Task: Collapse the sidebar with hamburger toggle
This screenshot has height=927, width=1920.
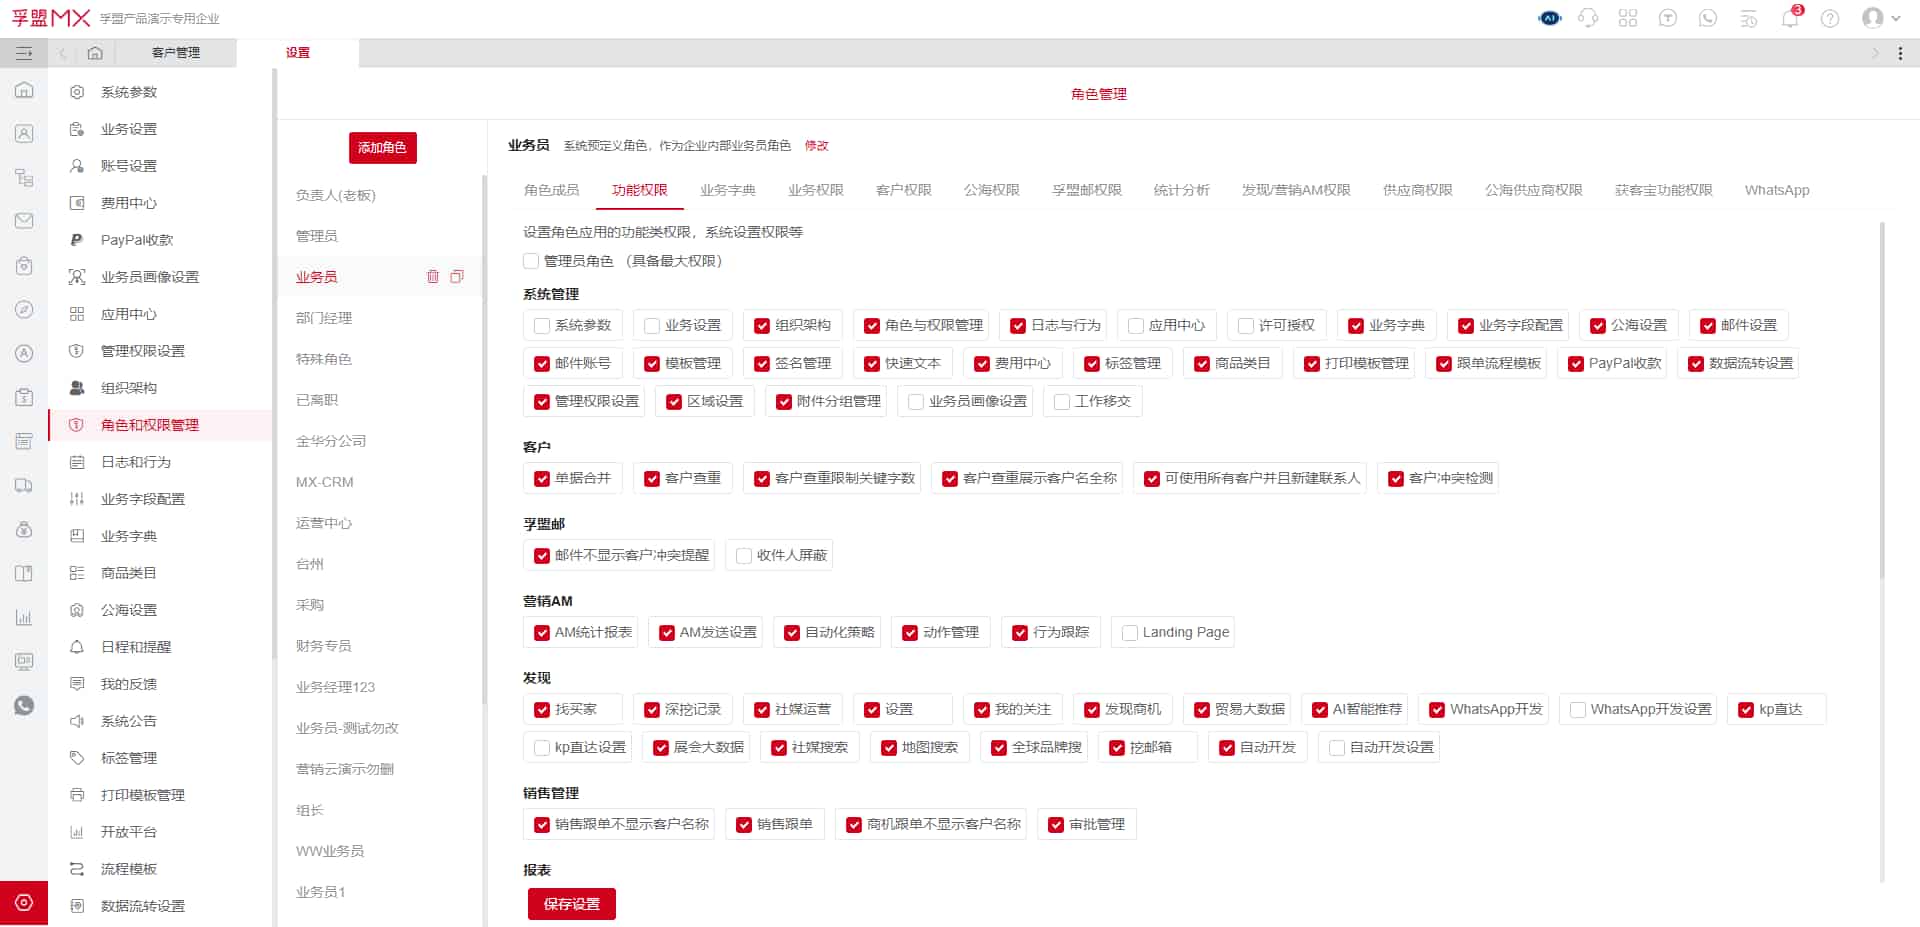Action: point(24,53)
